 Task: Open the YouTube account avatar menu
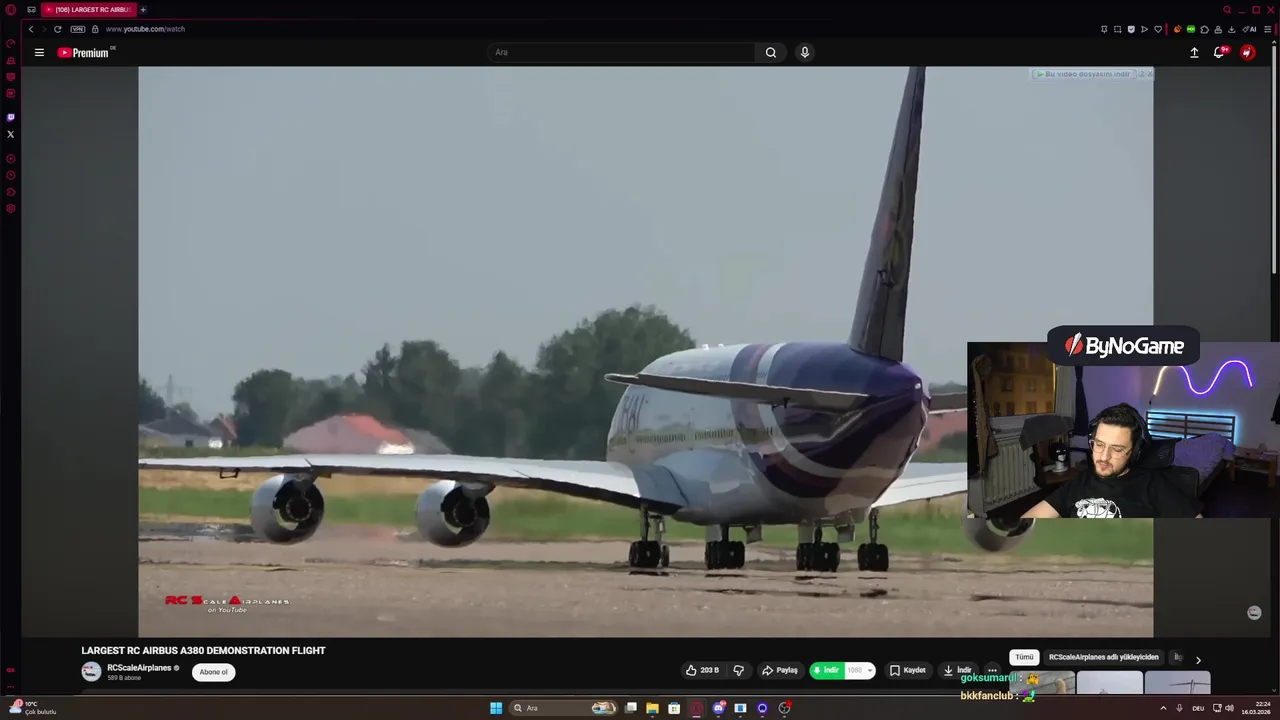[1247, 53]
